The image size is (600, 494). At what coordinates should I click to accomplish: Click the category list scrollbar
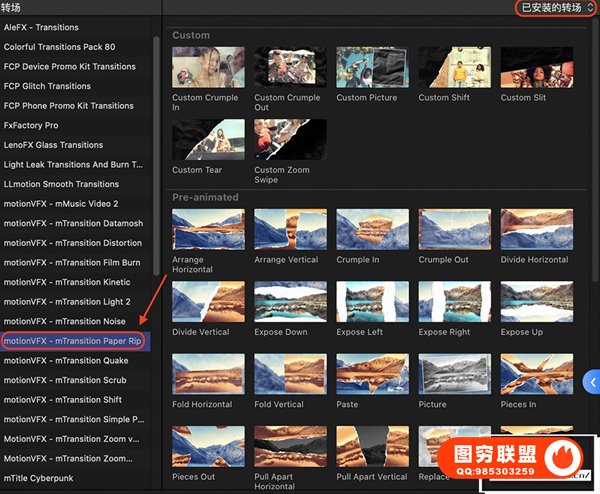coord(156,150)
